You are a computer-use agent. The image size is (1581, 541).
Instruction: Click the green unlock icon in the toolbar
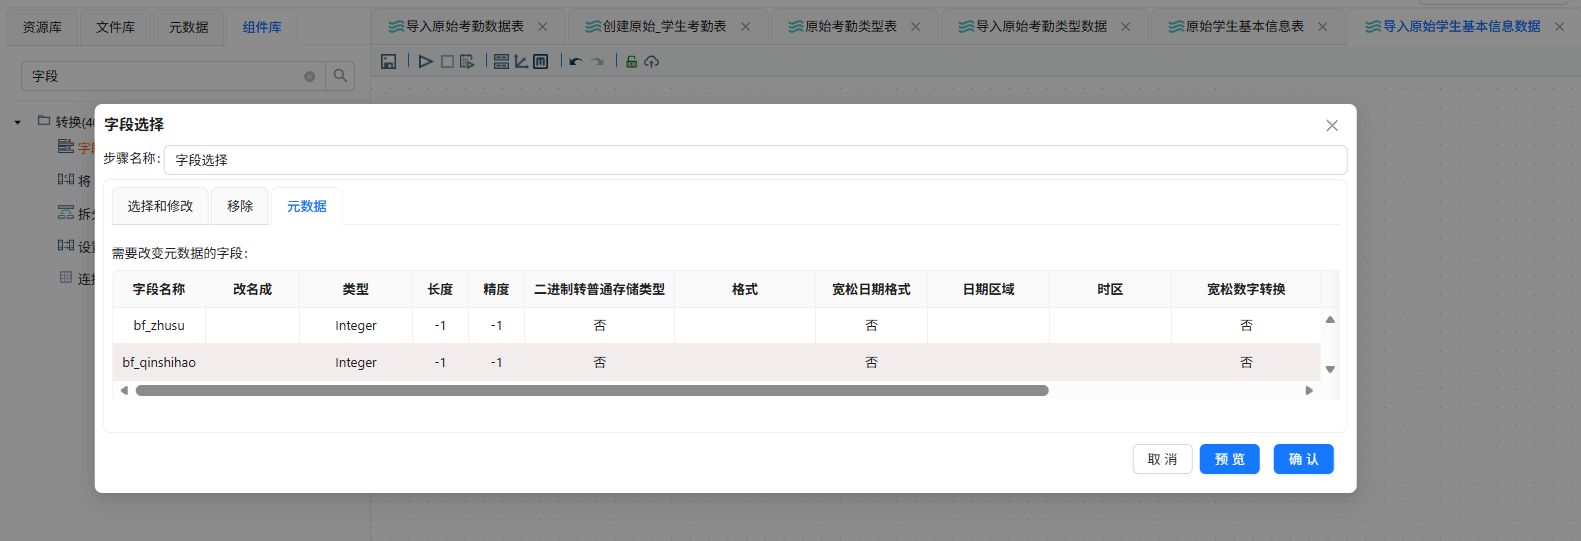(x=631, y=62)
